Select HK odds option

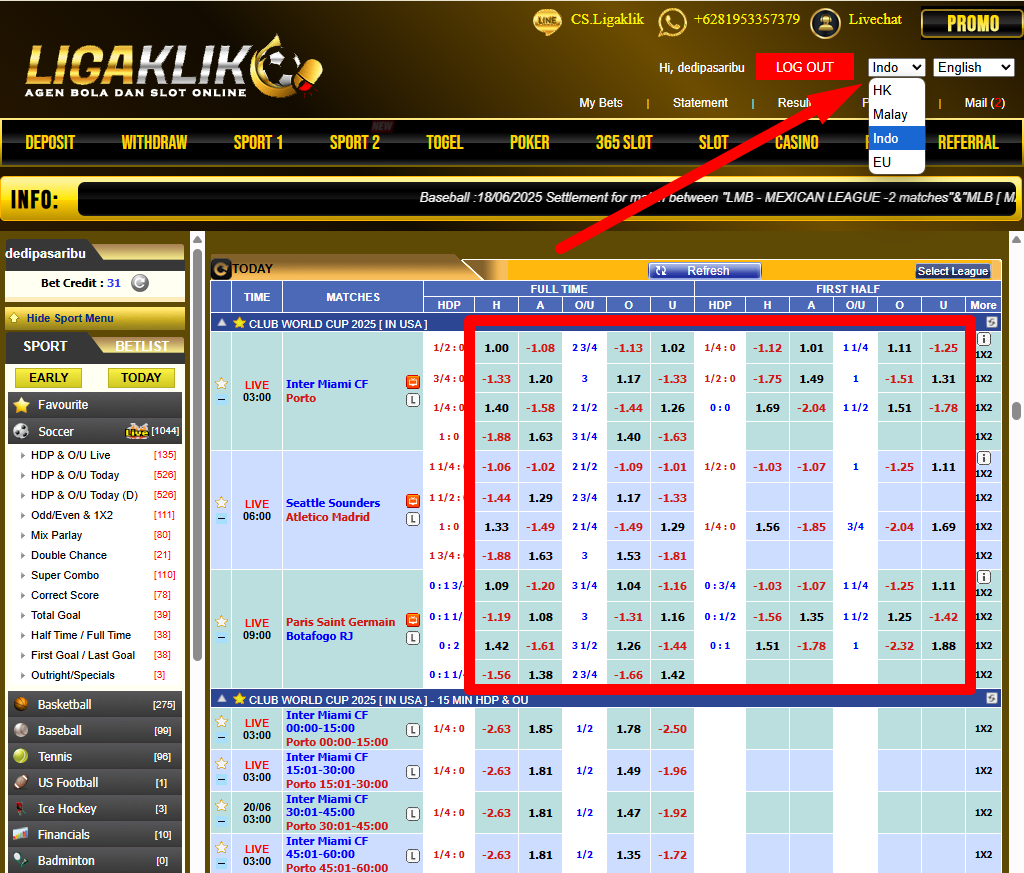click(x=897, y=90)
